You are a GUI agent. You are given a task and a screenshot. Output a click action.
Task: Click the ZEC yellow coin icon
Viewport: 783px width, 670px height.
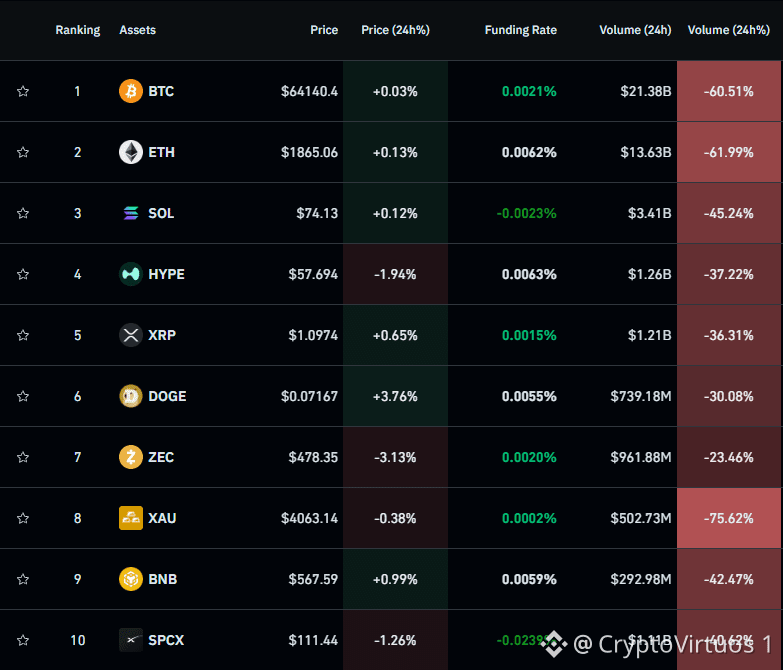(131, 457)
